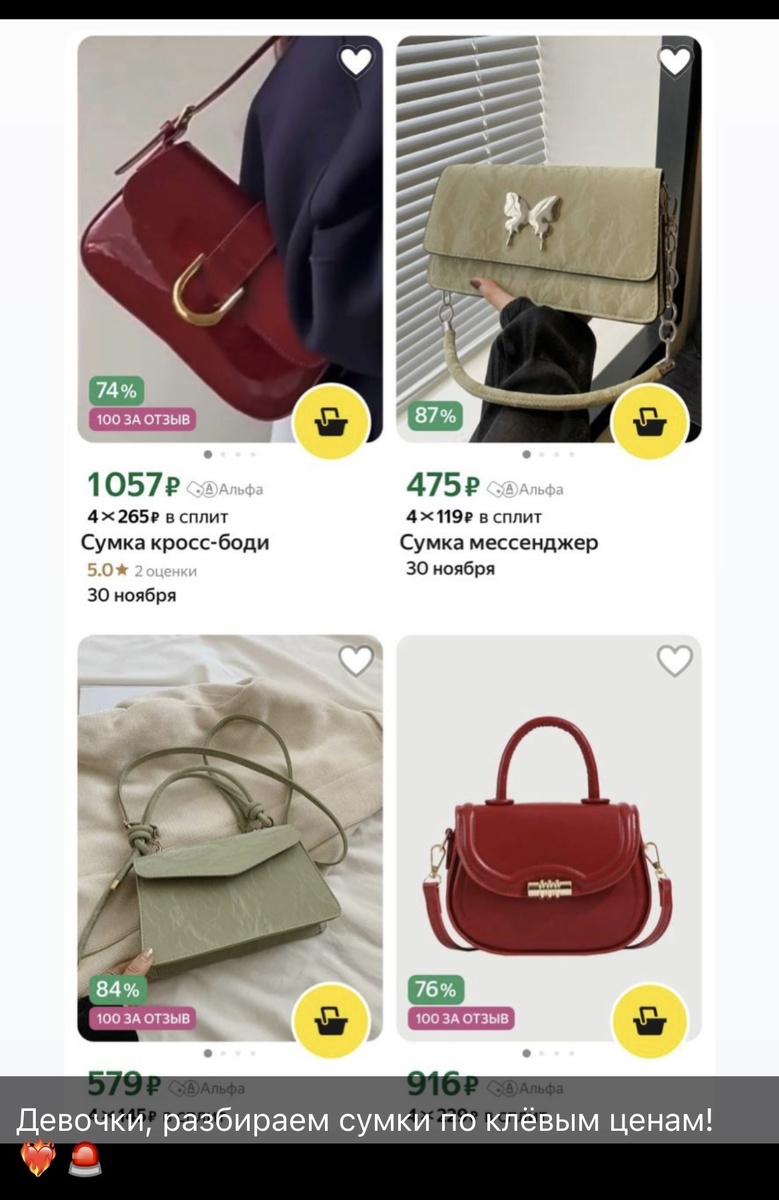
Task: Click the 76% discount badge
Action: click(x=435, y=990)
